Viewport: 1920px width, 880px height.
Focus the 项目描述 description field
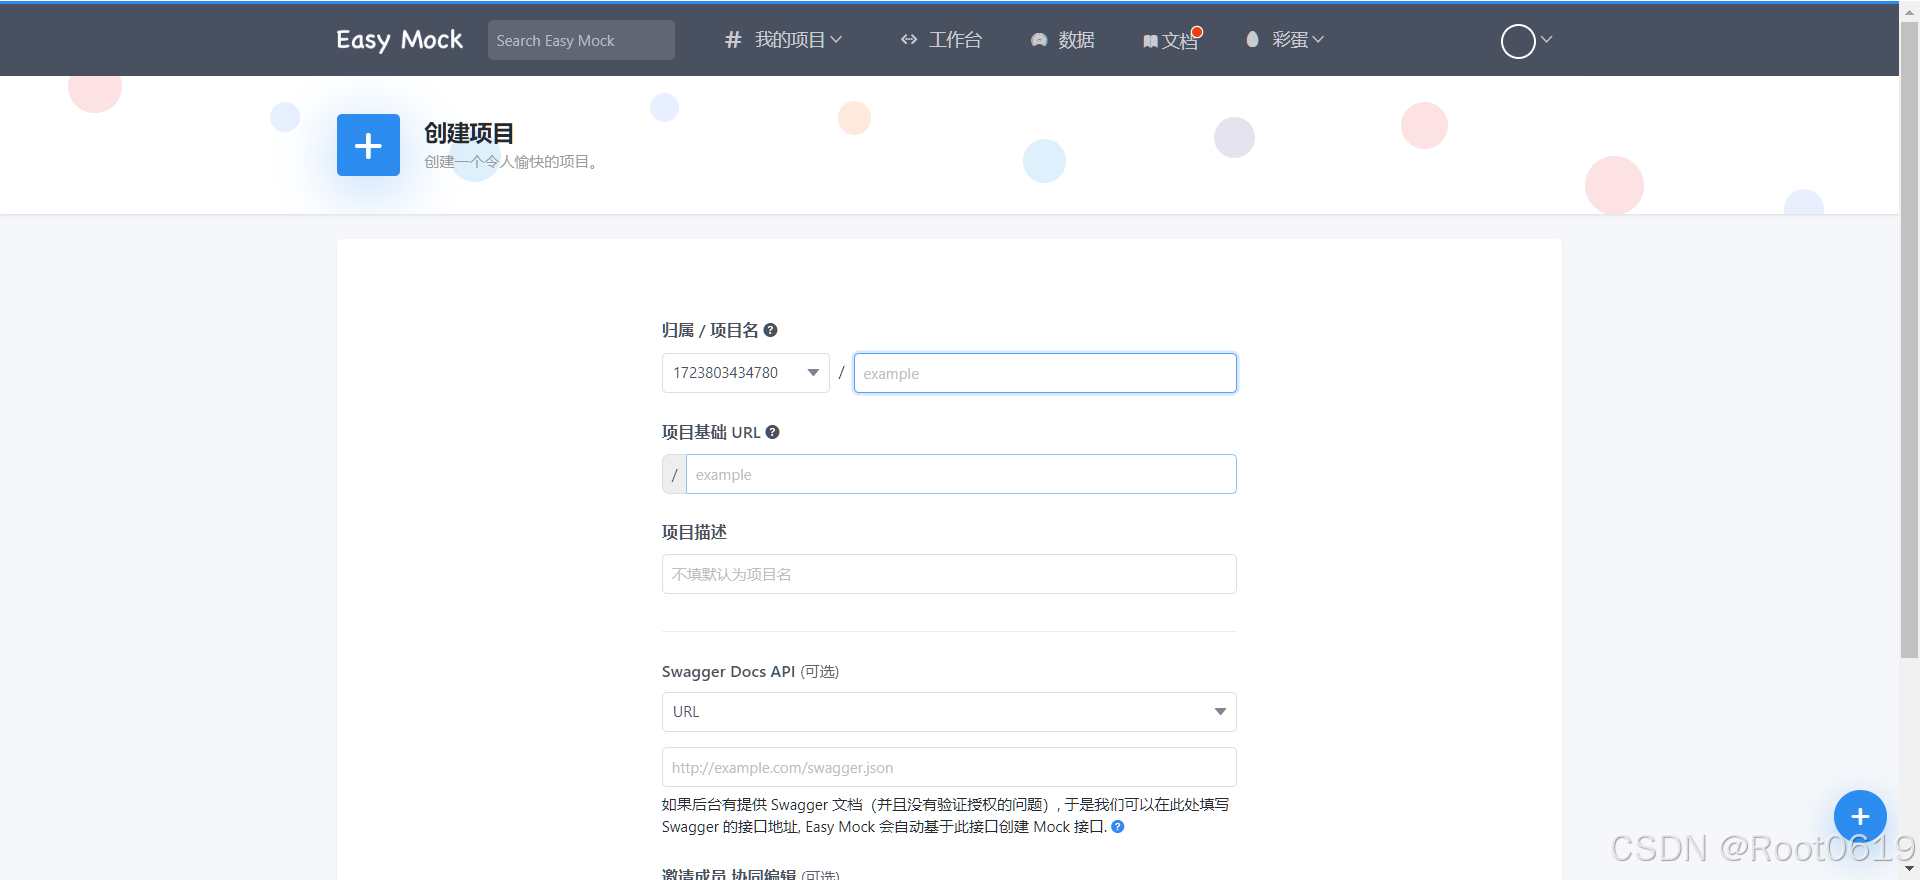949,574
